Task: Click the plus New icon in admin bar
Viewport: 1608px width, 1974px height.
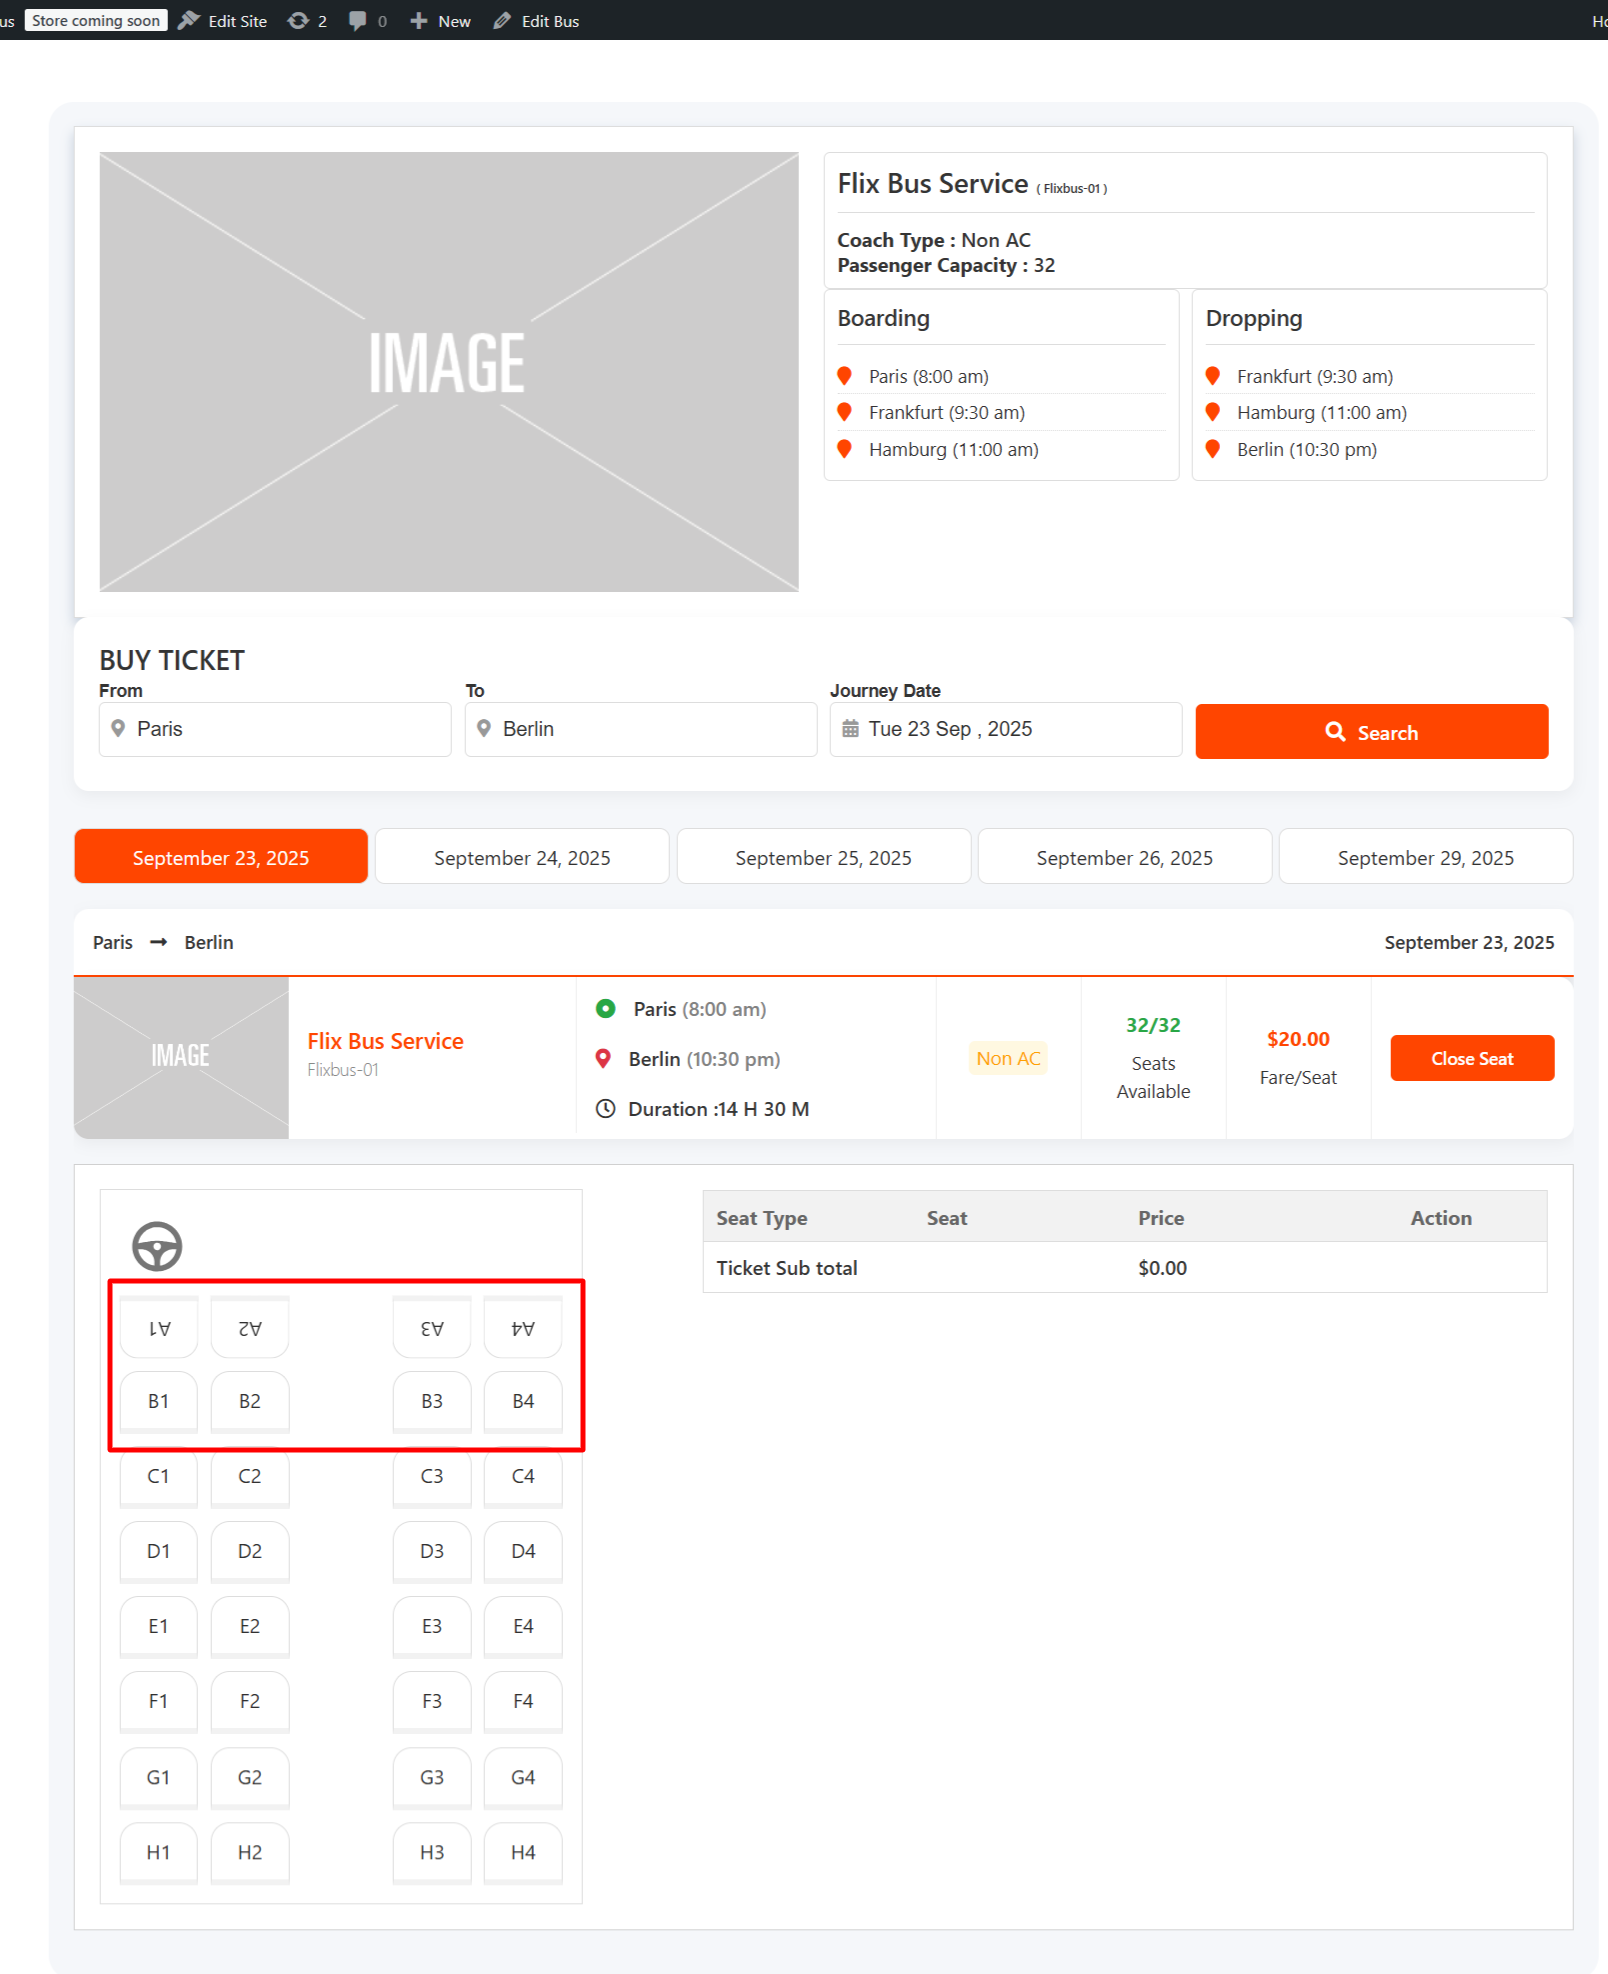Action: [419, 21]
